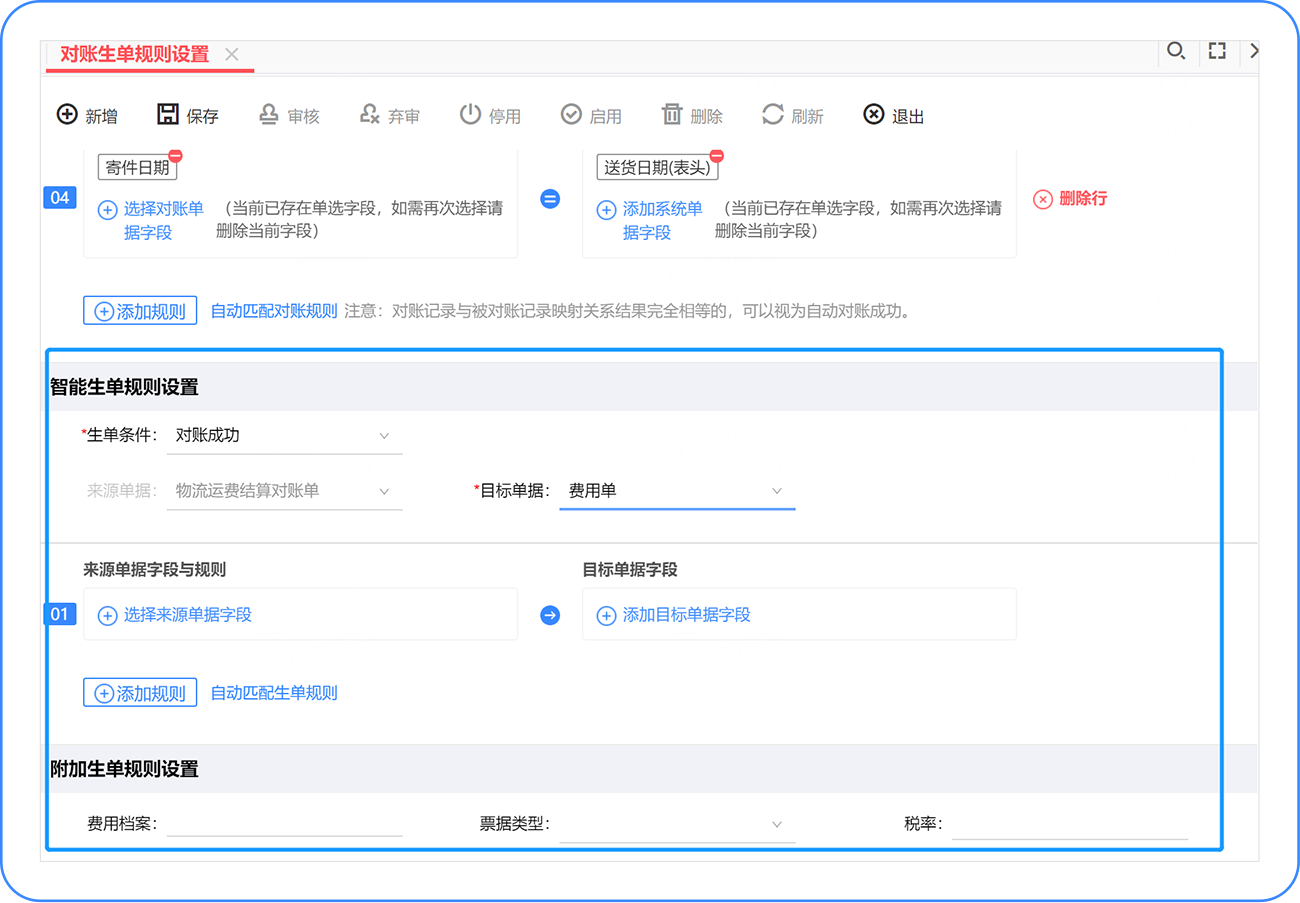Click 选择来源单据字段 link in row 01
This screenshot has height=903, width=1300.
187,615
